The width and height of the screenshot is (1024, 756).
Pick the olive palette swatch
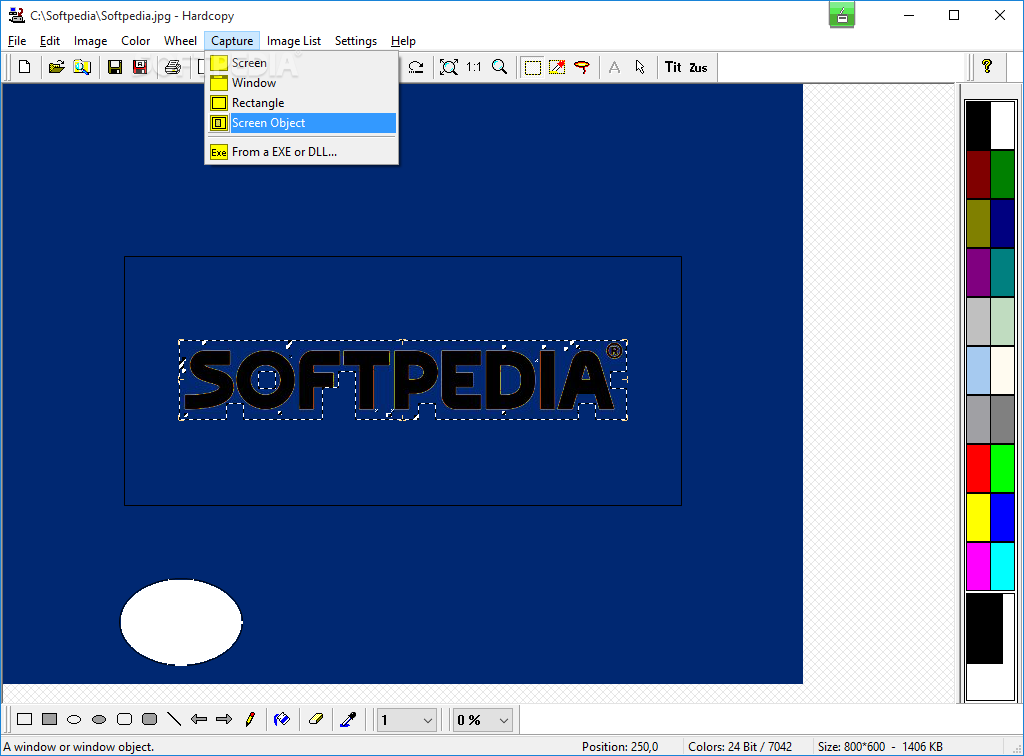978,224
